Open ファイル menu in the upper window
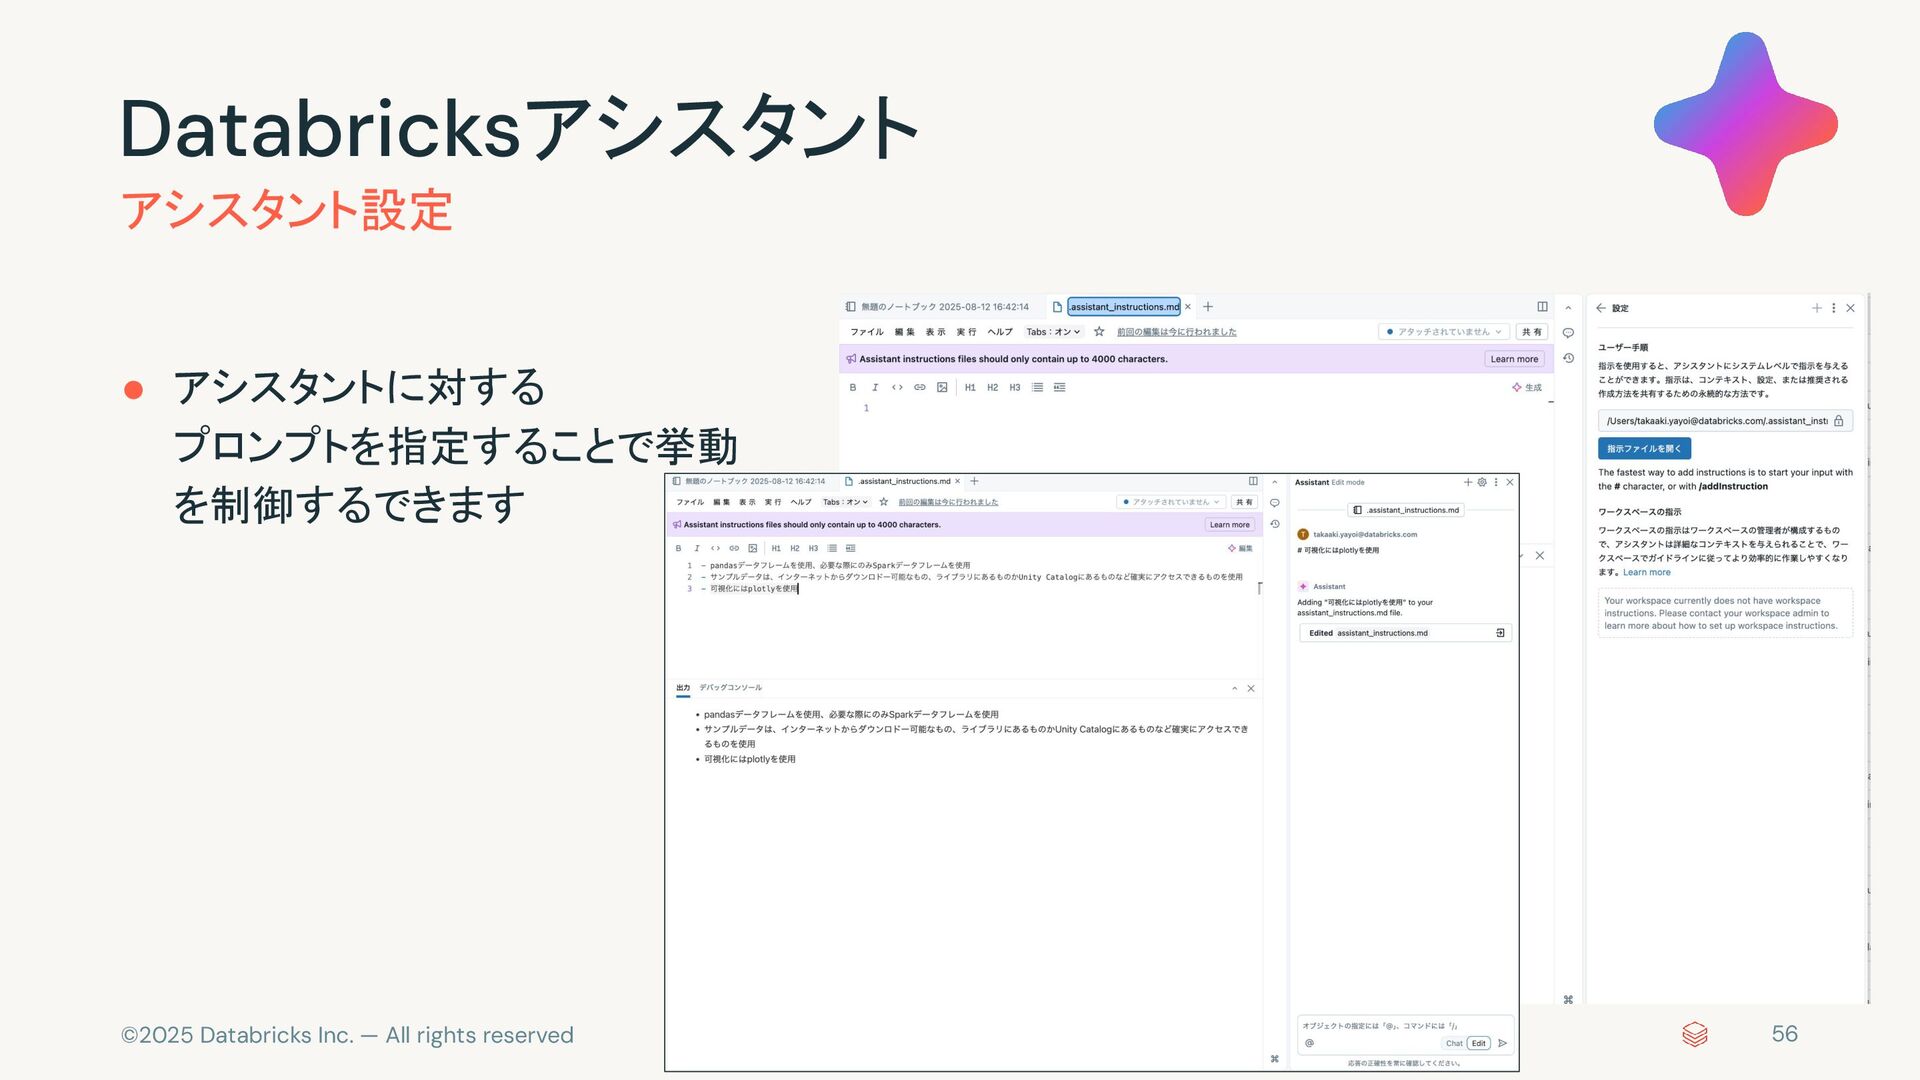Image resolution: width=1920 pixels, height=1080 pixels. pyautogui.click(x=867, y=332)
